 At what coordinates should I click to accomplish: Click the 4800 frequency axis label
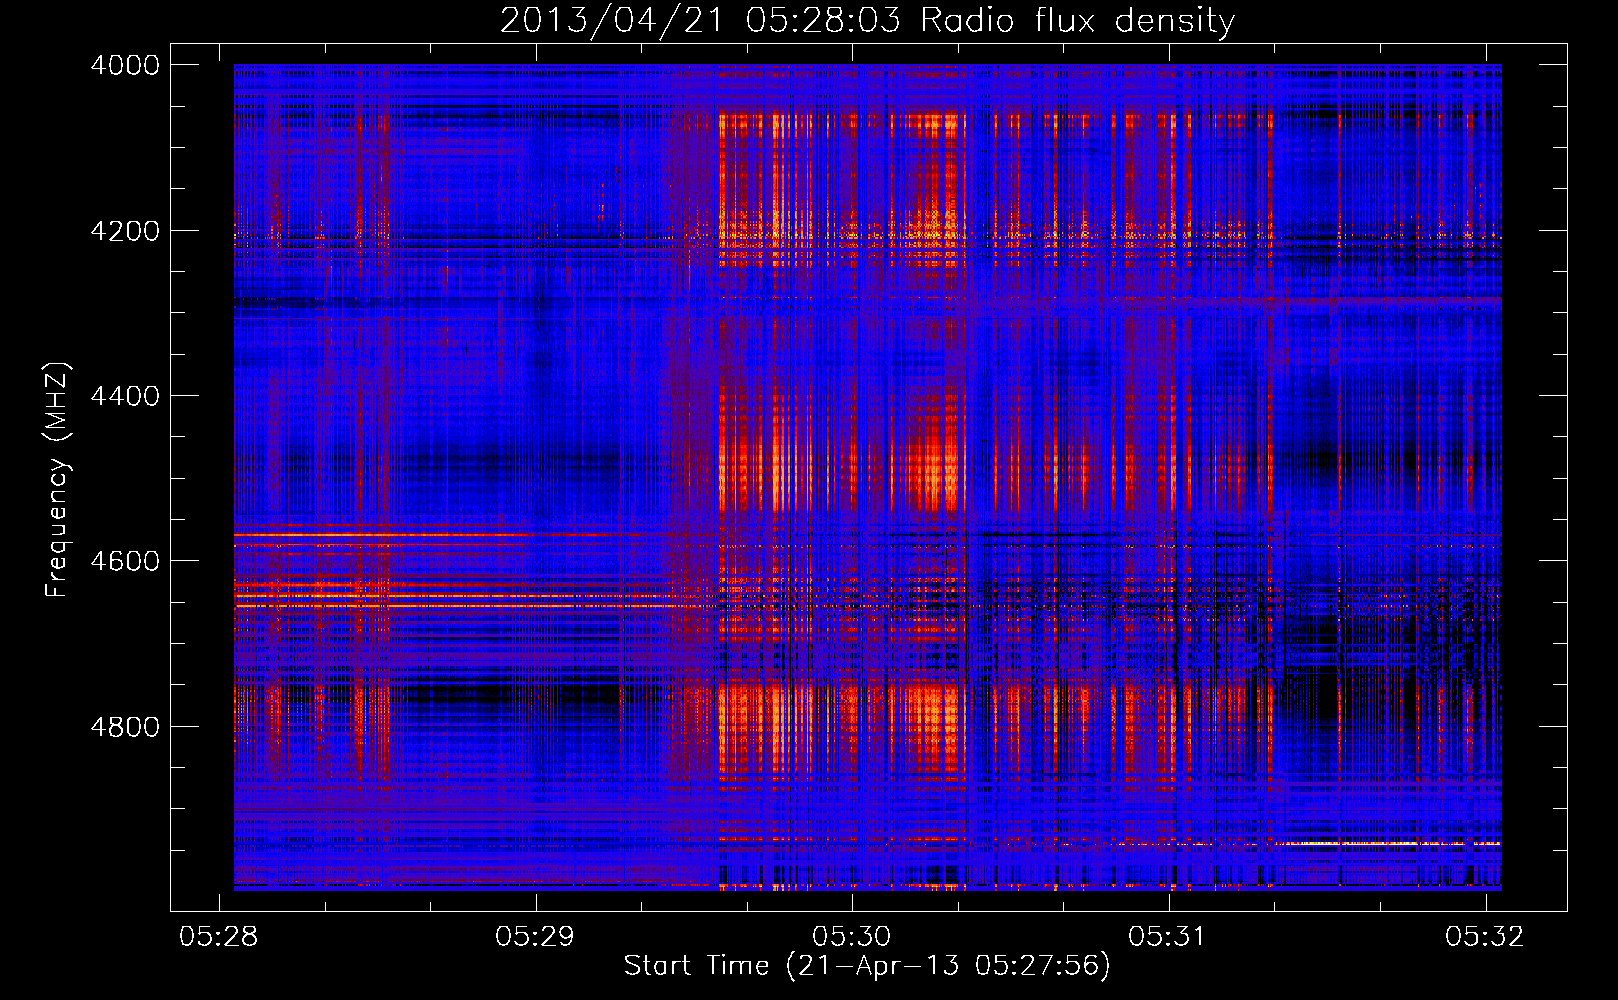(x=125, y=727)
